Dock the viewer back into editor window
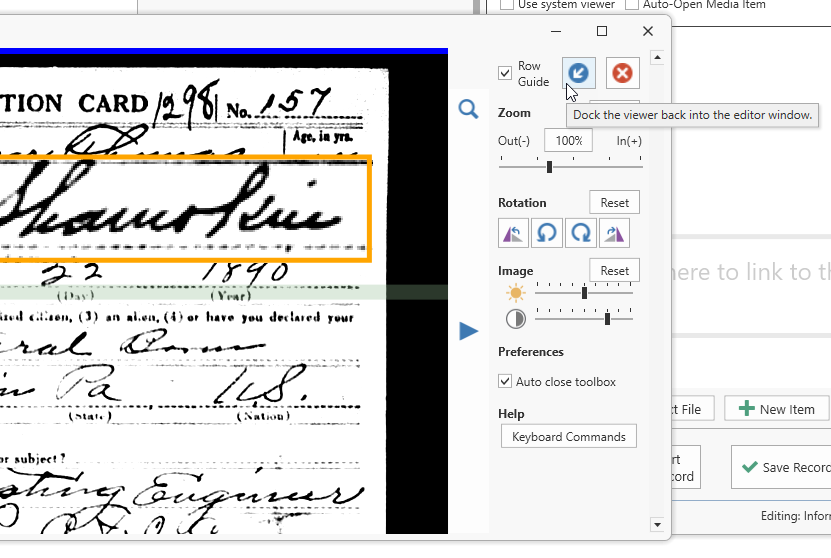The image size is (831, 558). click(578, 73)
